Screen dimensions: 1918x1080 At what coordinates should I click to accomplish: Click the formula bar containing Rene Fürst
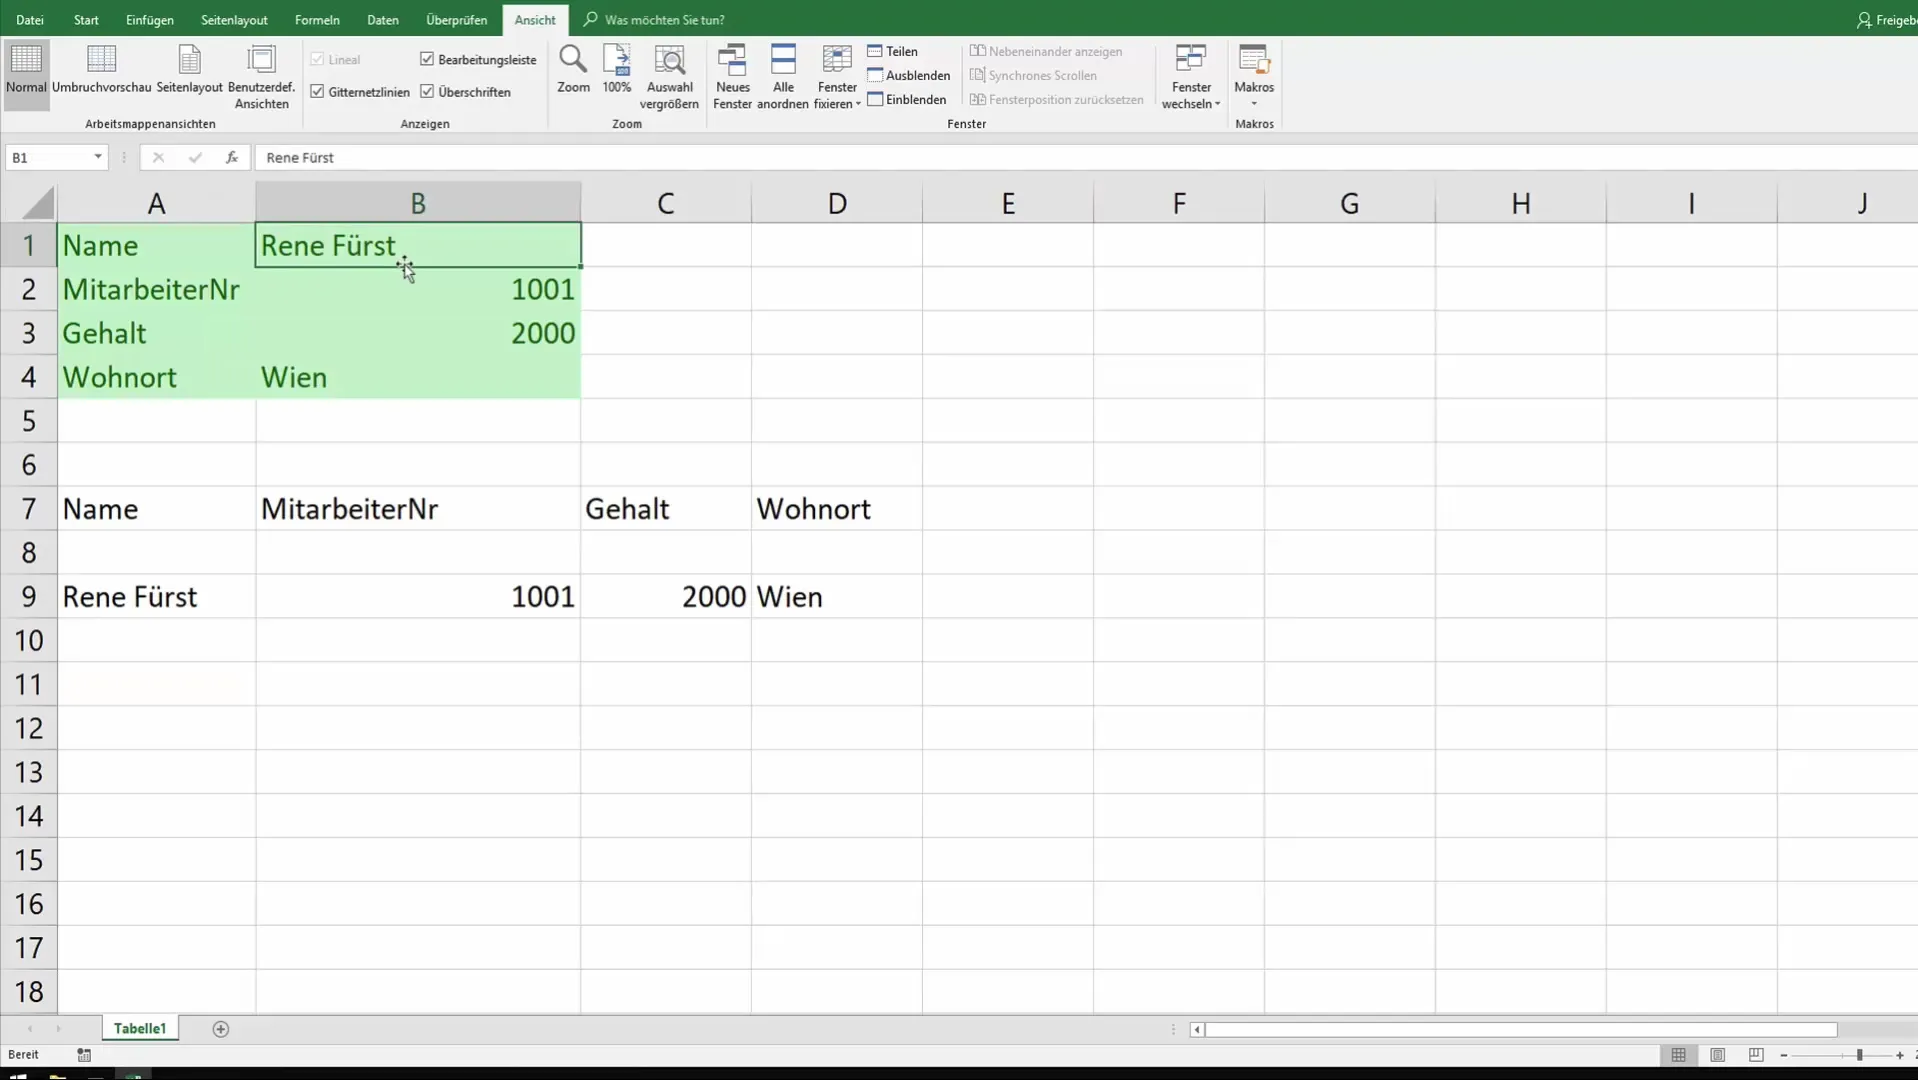point(1085,157)
